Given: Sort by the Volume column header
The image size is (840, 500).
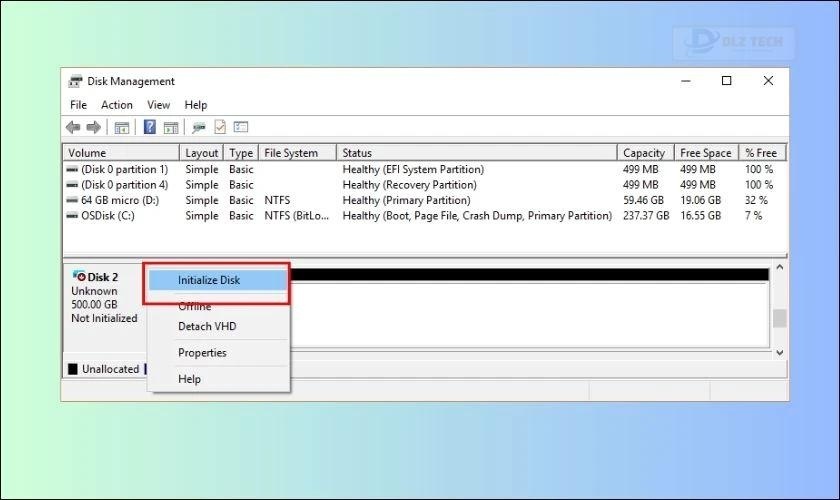Looking at the screenshot, I should (121, 153).
